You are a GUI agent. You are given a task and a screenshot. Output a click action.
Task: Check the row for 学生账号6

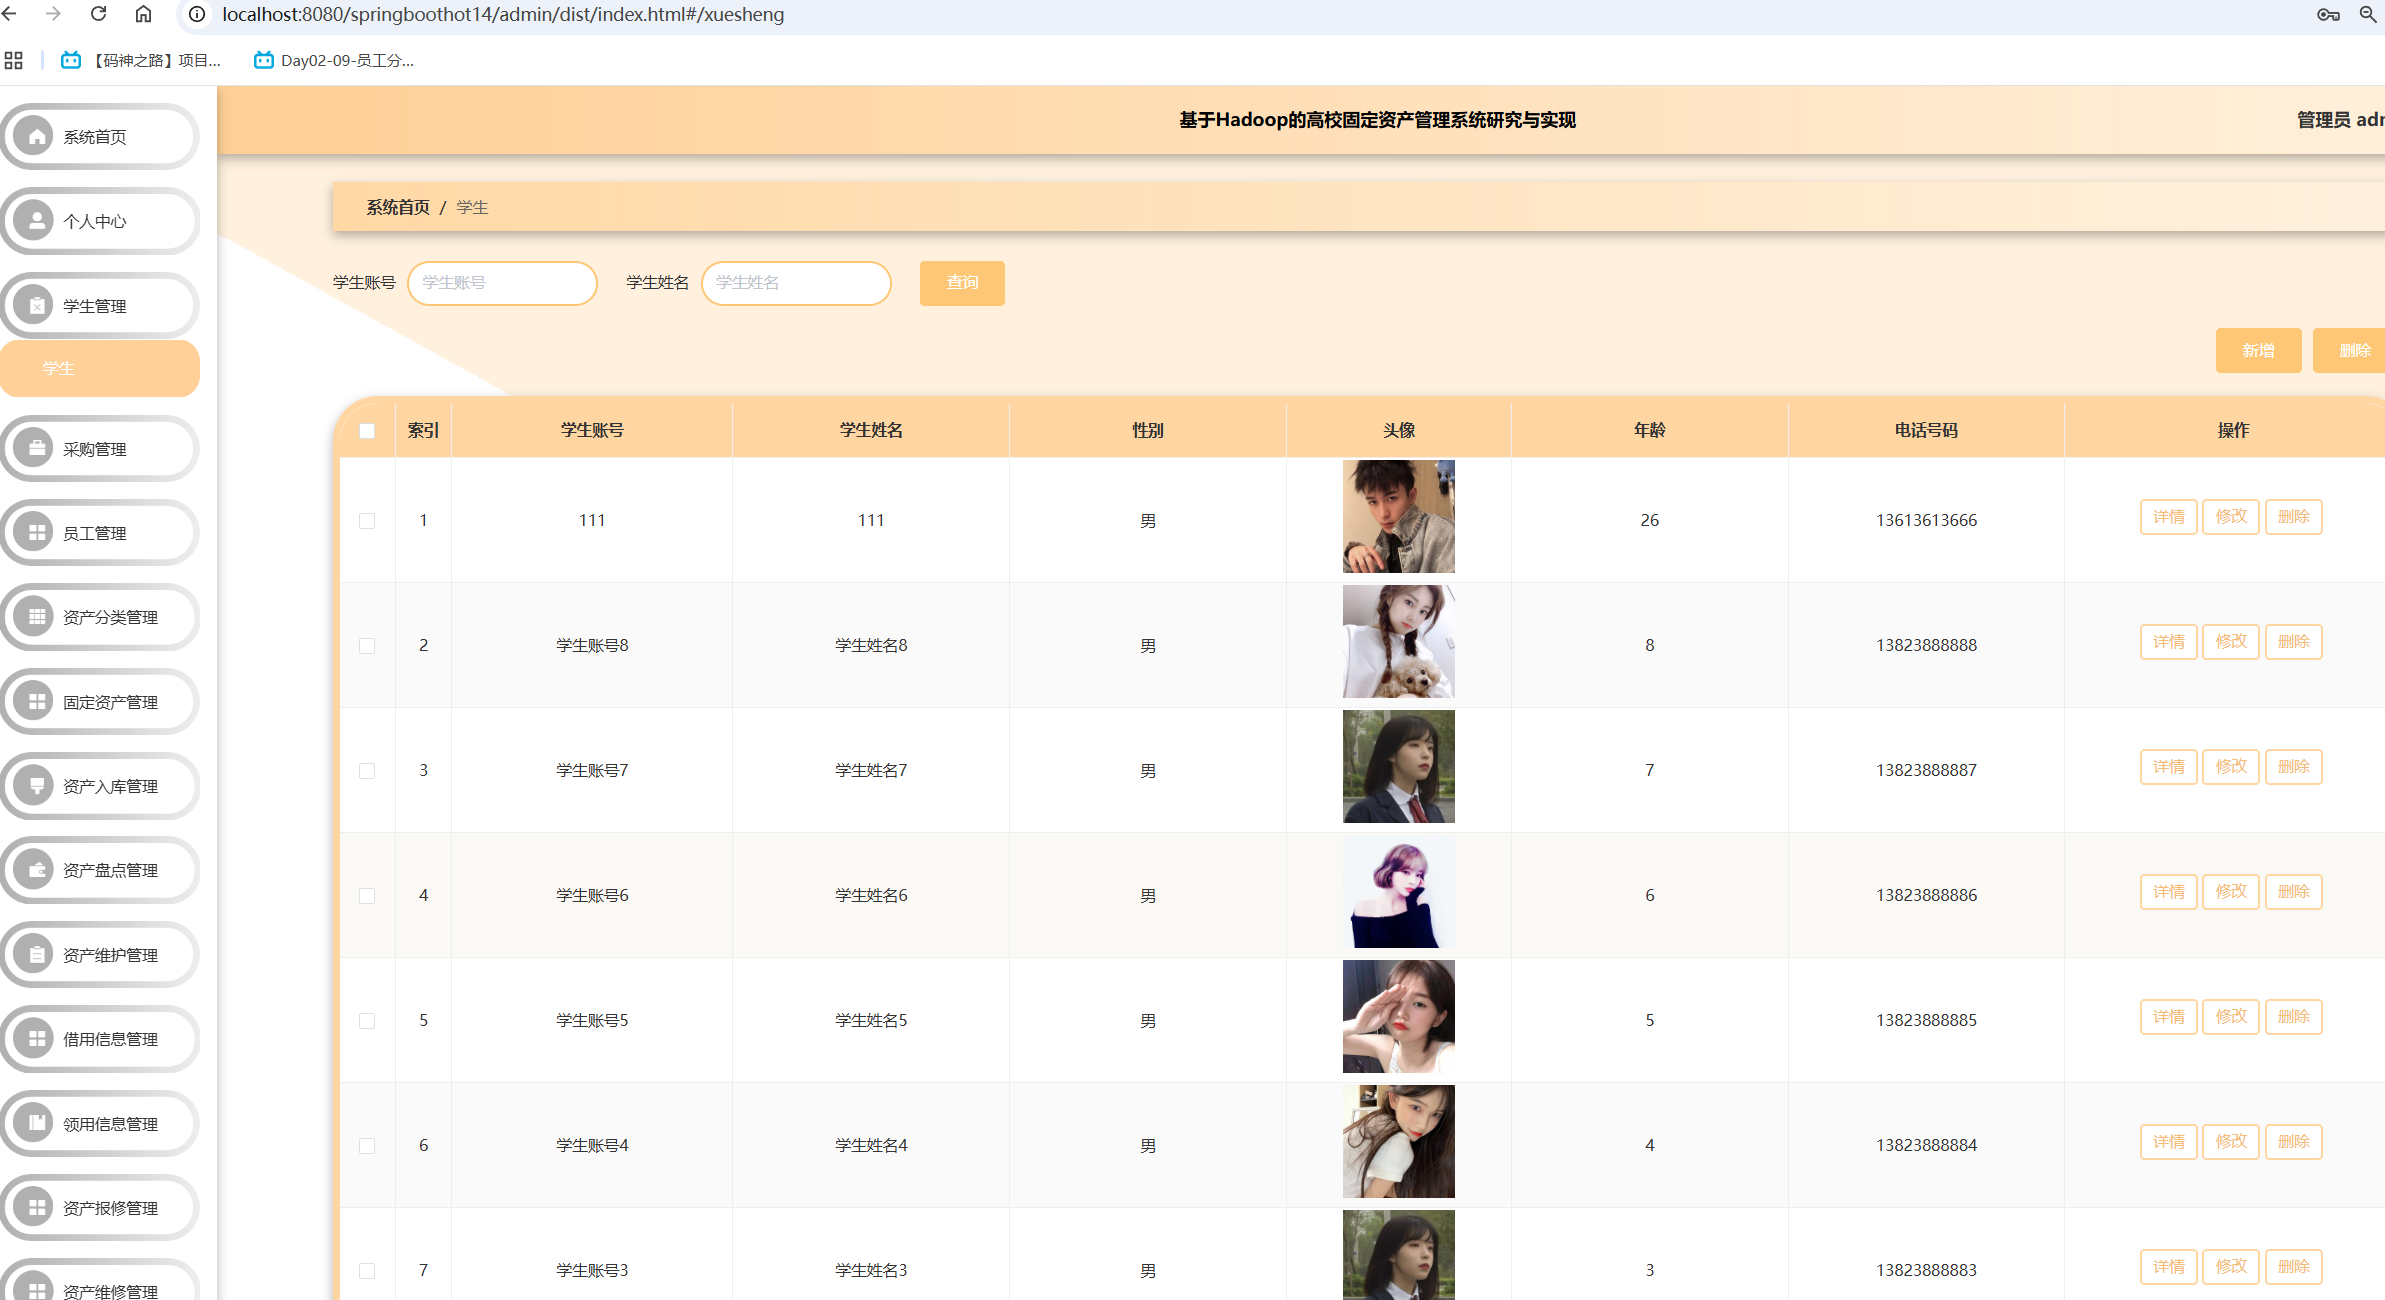[x=367, y=896]
